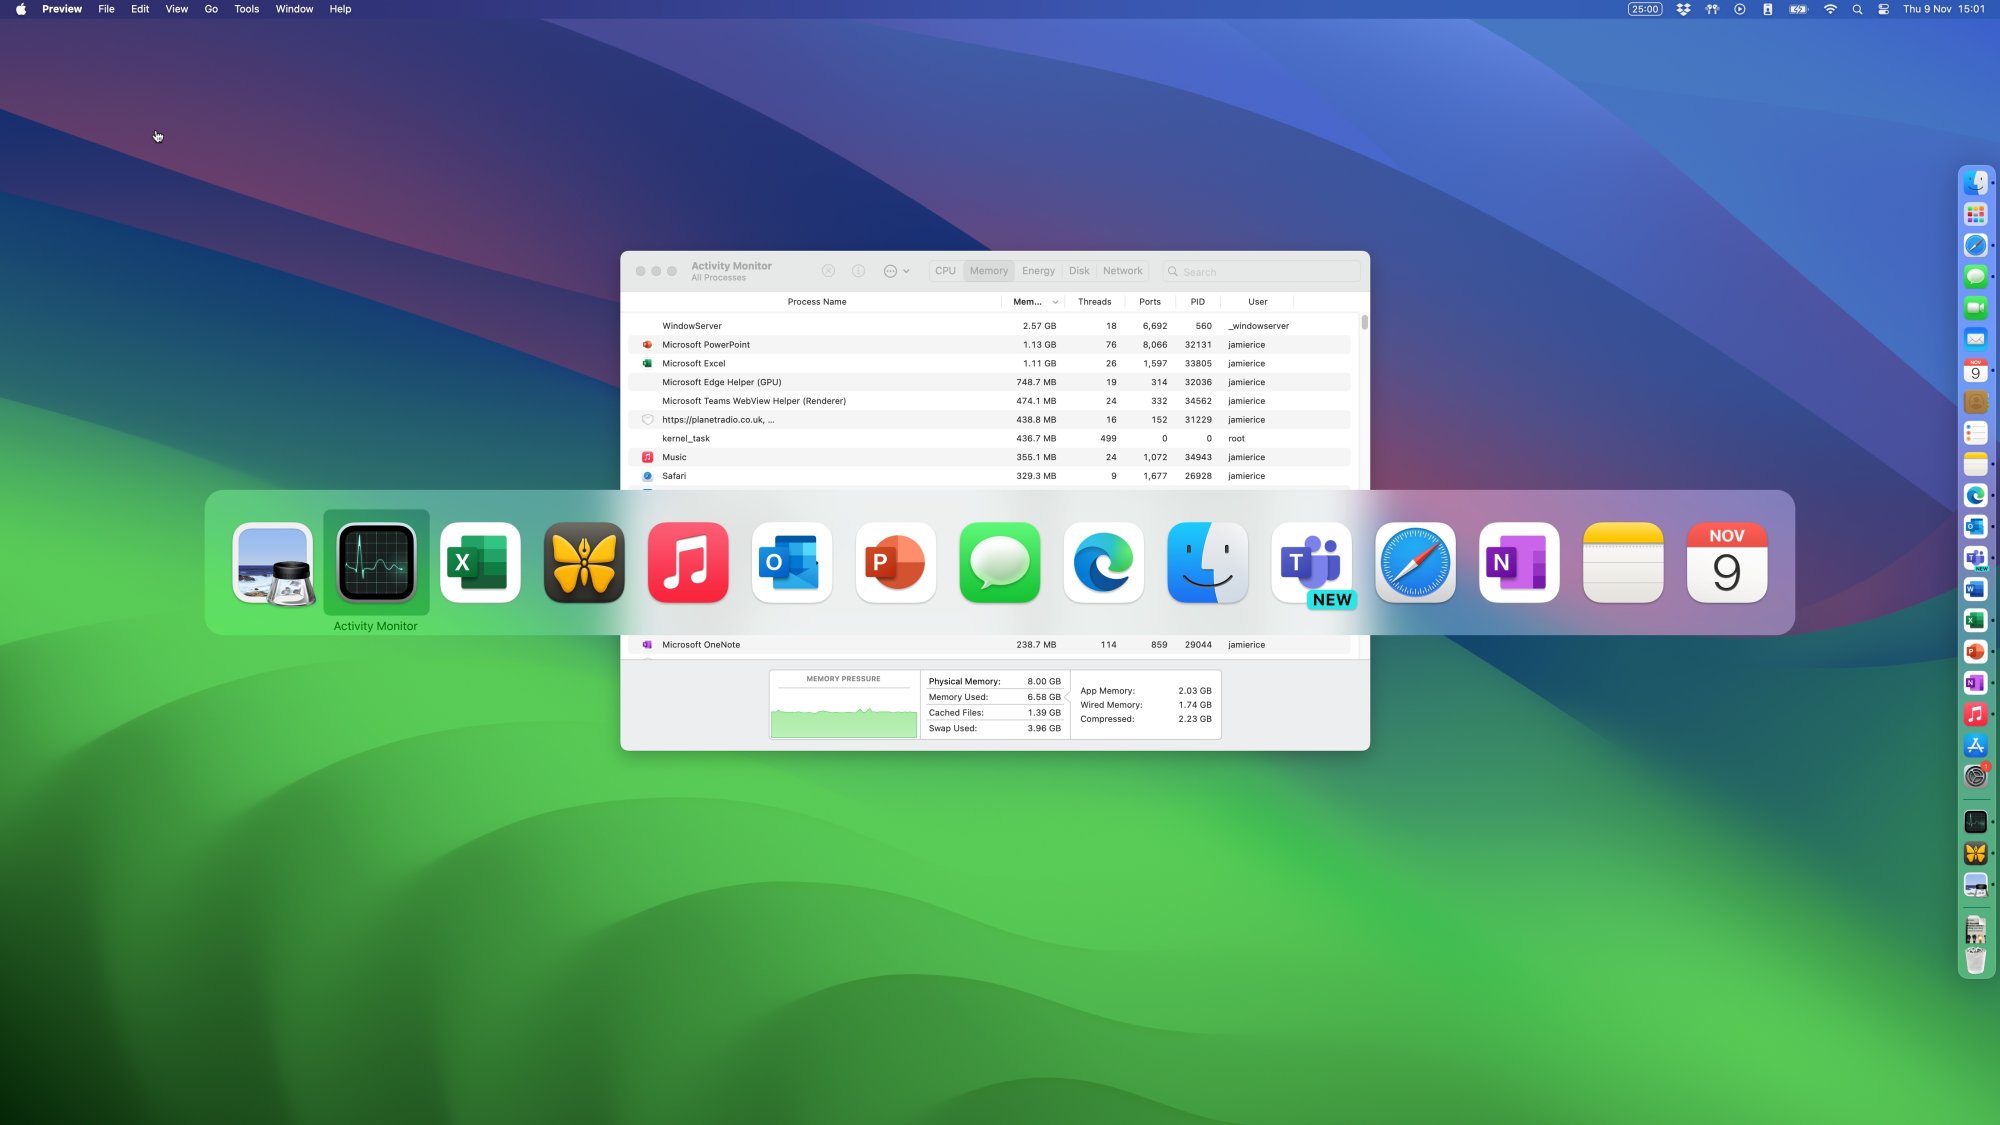
Task: Expand the ellipsis options dropdown in toolbar
Action: [896, 271]
